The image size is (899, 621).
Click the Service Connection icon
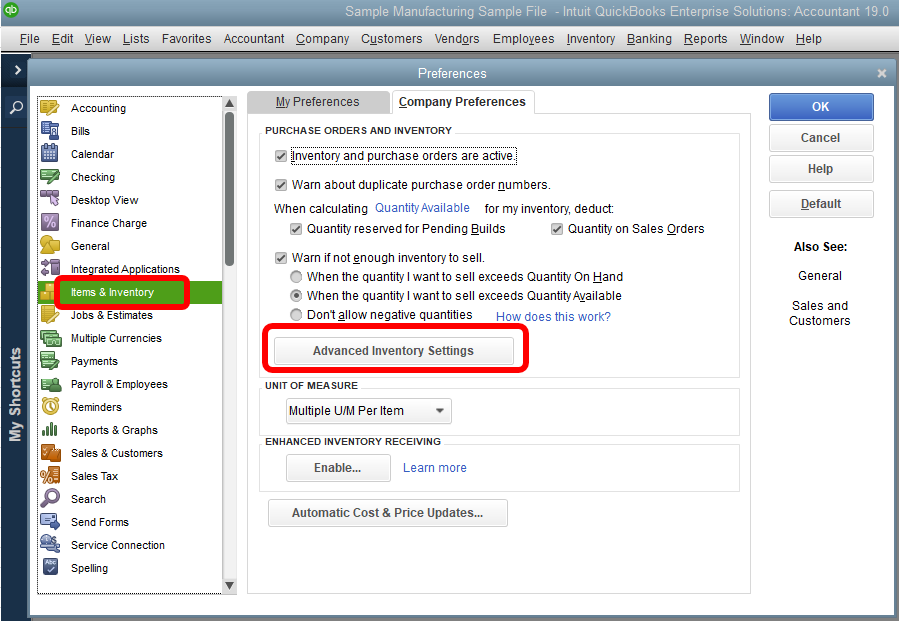(50, 544)
